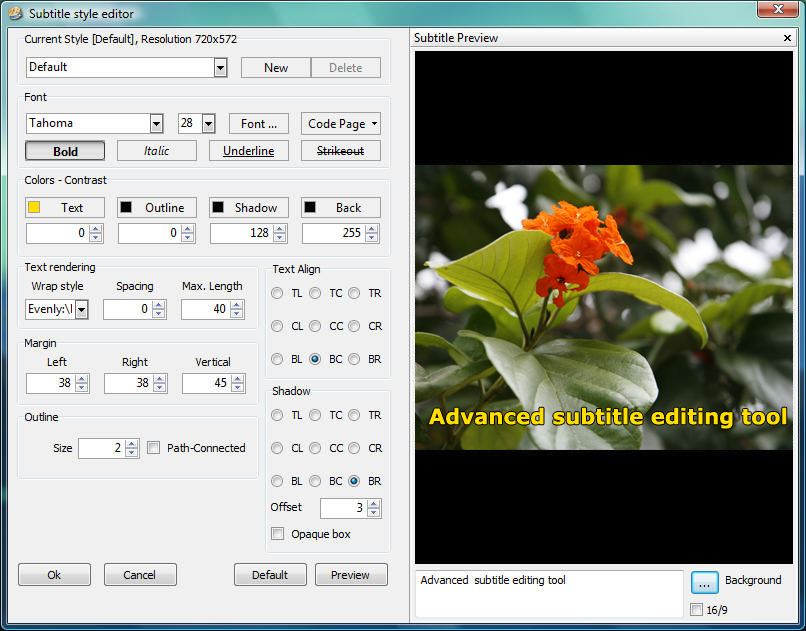Increase the Outline Size value
Screen dimensions: 806x631
pyautogui.click(x=132, y=444)
